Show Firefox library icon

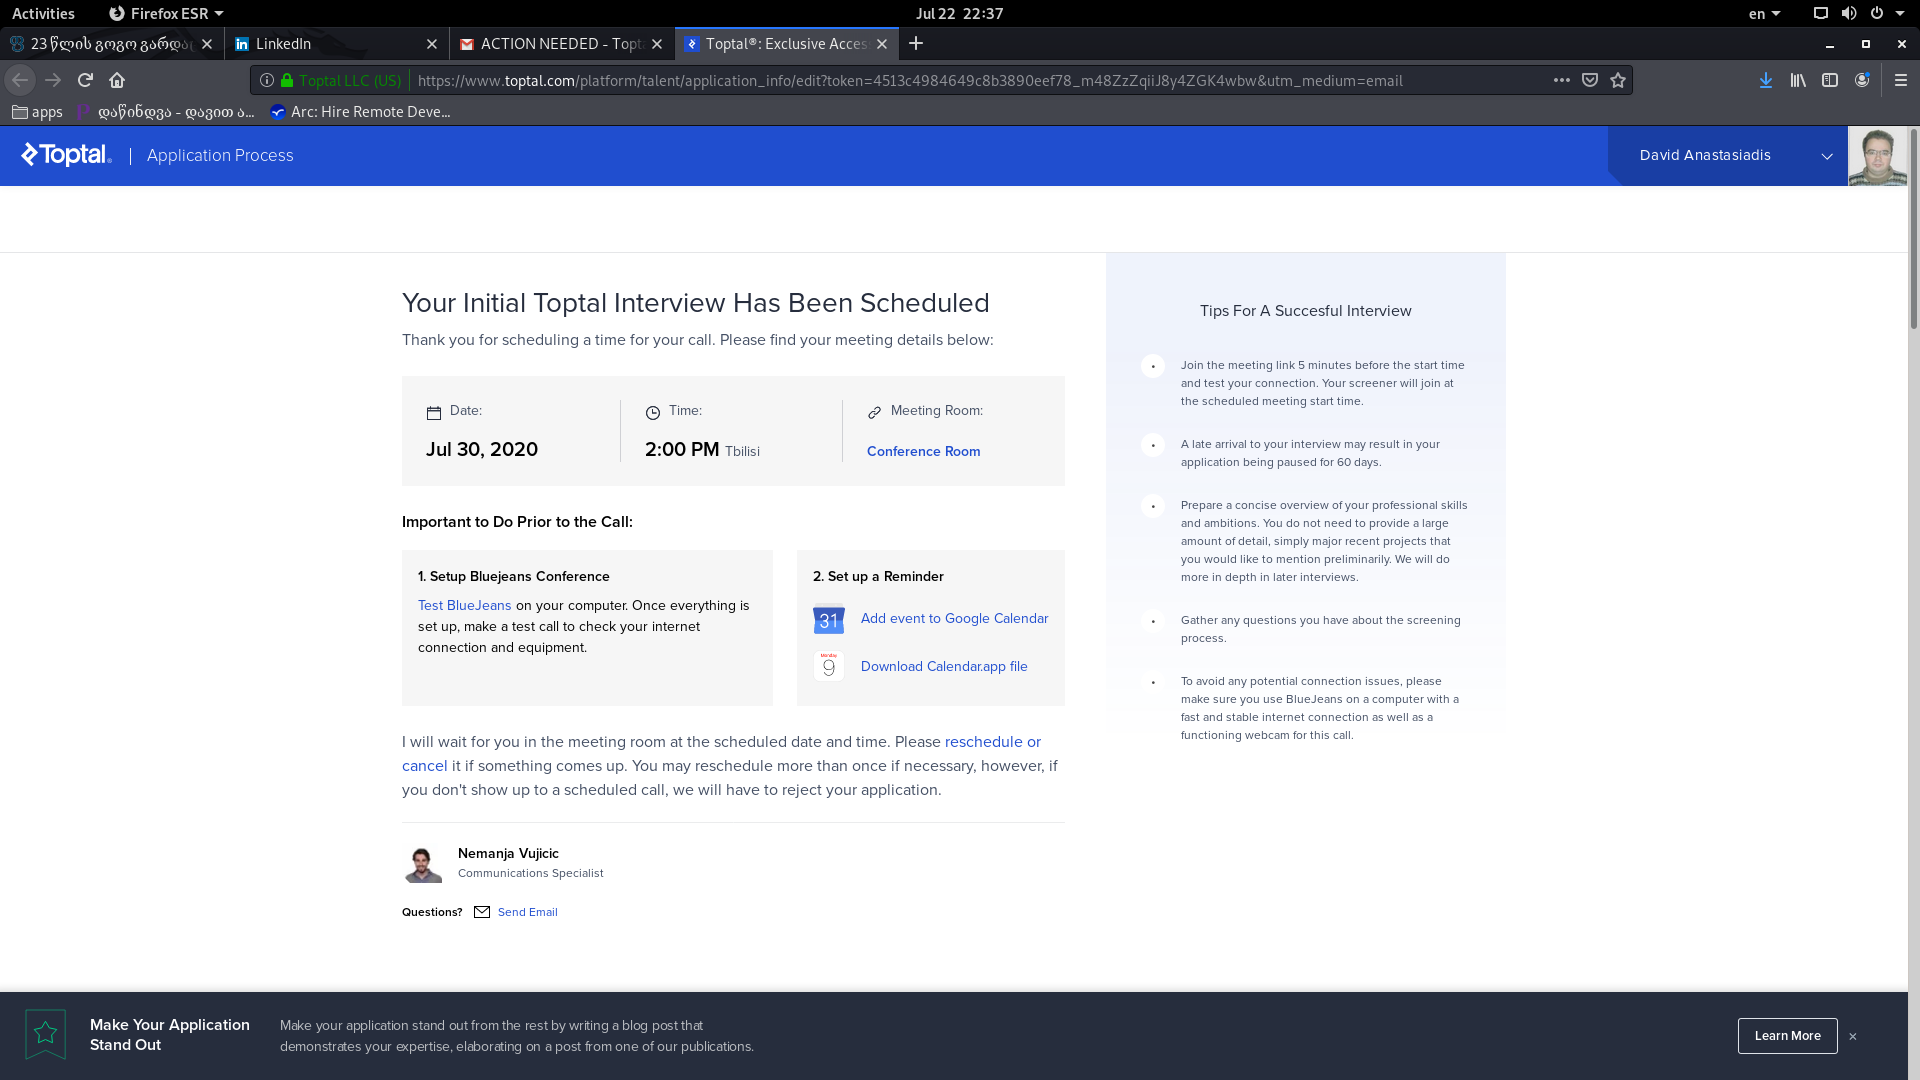[x=1798, y=80]
